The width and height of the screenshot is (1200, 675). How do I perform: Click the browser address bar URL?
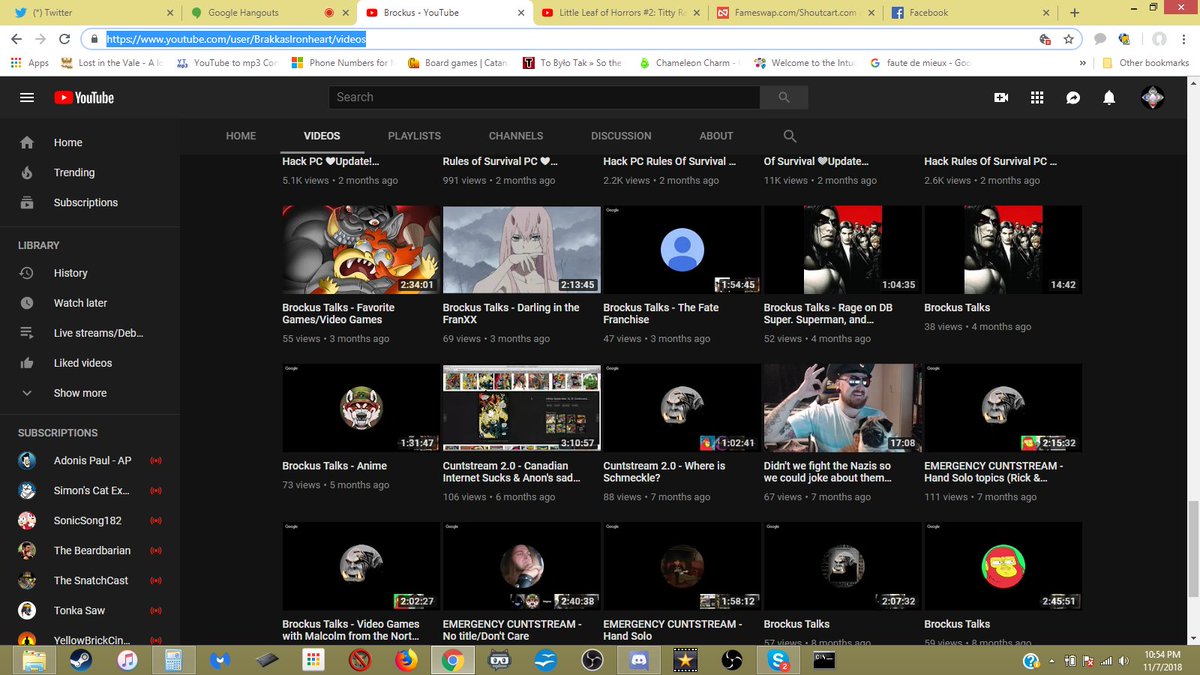click(235, 39)
